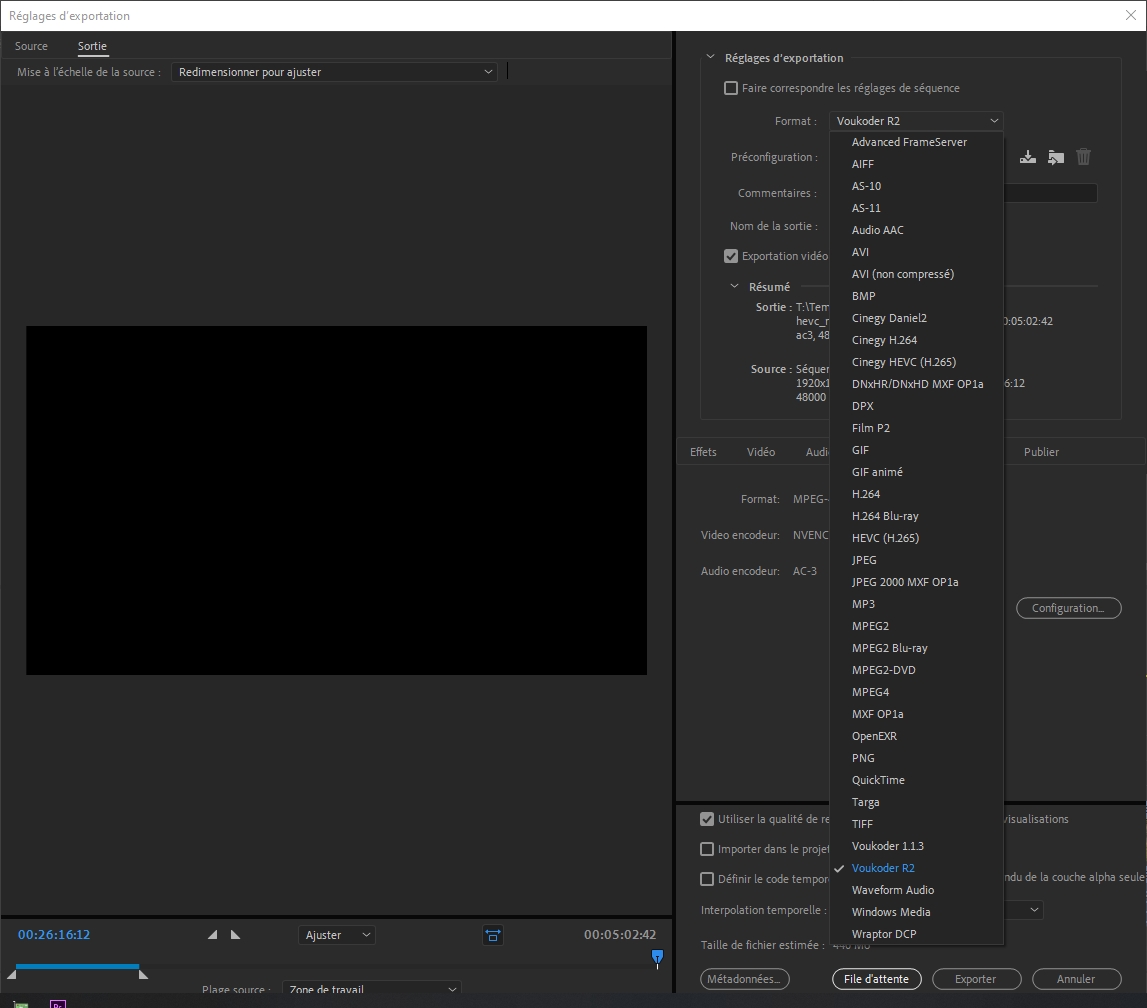Open the Ajuster zoom dropdown

[336, 935]
